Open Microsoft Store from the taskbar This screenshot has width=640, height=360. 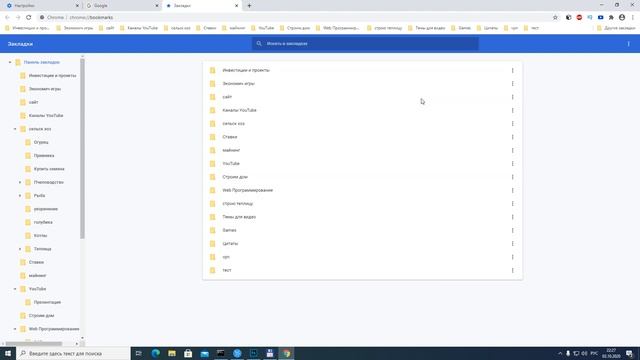[x=188, y=353]
